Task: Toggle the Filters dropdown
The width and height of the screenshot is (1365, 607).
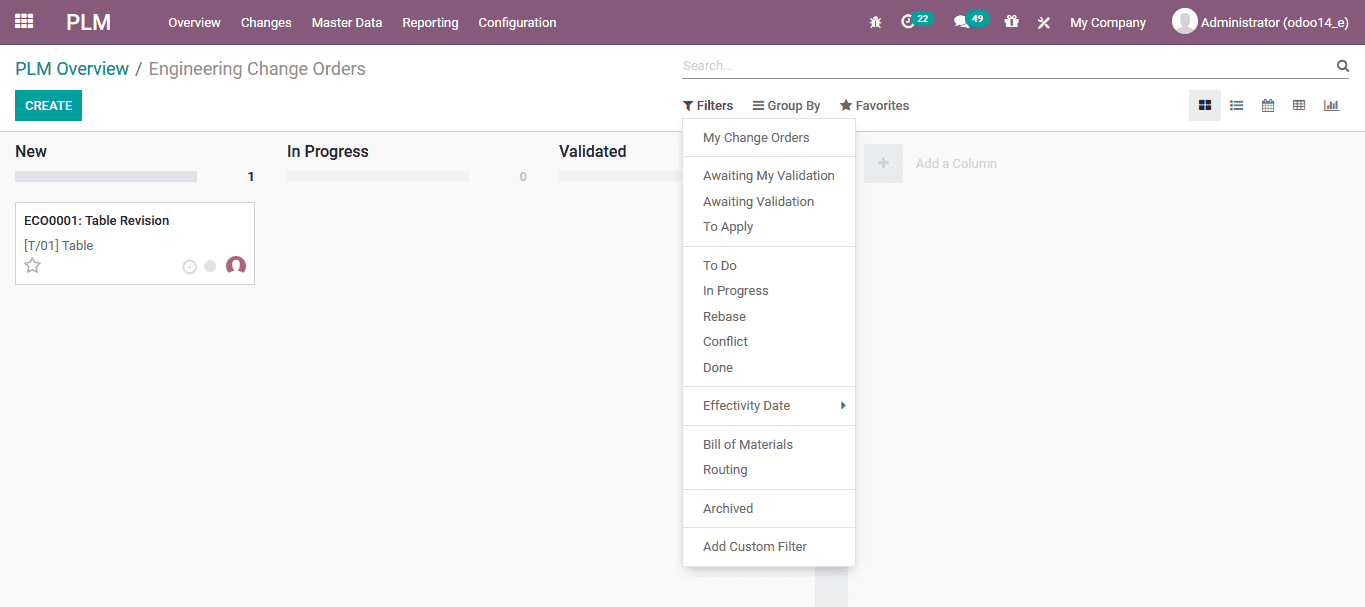Action: [708, 106]
